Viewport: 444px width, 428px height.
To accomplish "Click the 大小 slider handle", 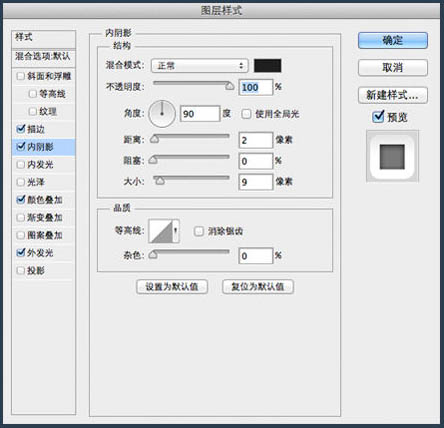I will coord(160,181).
